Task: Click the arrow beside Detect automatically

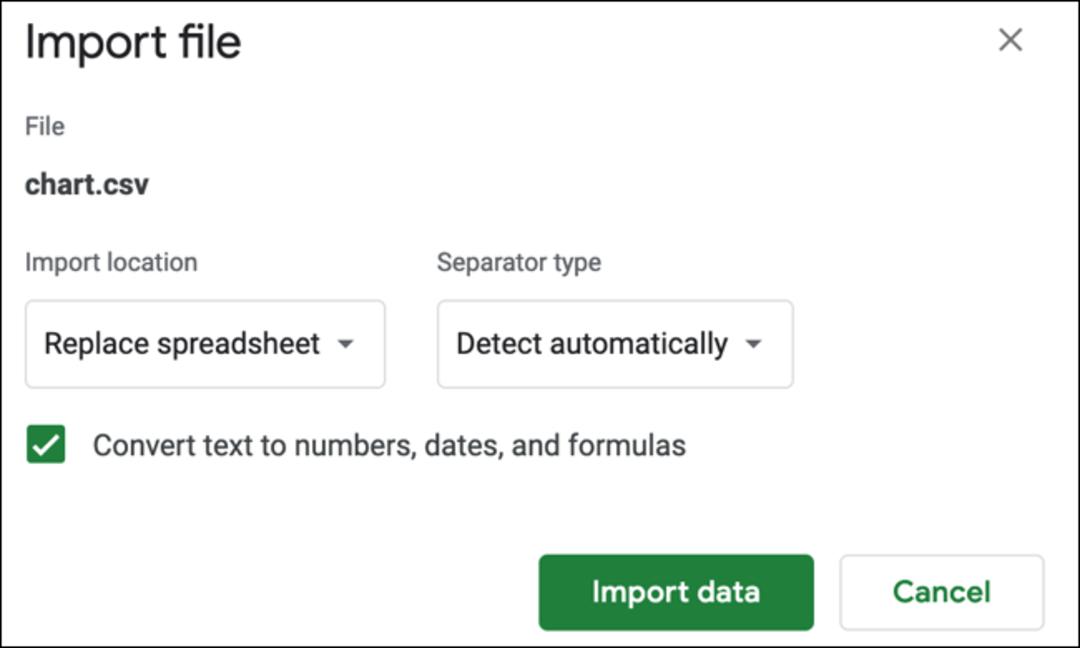Action: [x=754, y=344]
